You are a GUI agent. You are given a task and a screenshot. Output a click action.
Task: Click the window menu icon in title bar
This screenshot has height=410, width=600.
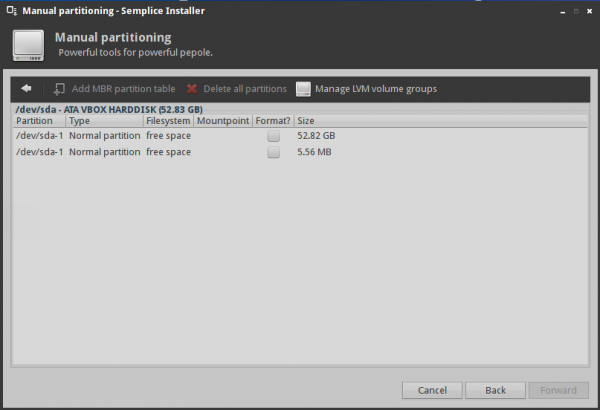[x=11, y=11]
